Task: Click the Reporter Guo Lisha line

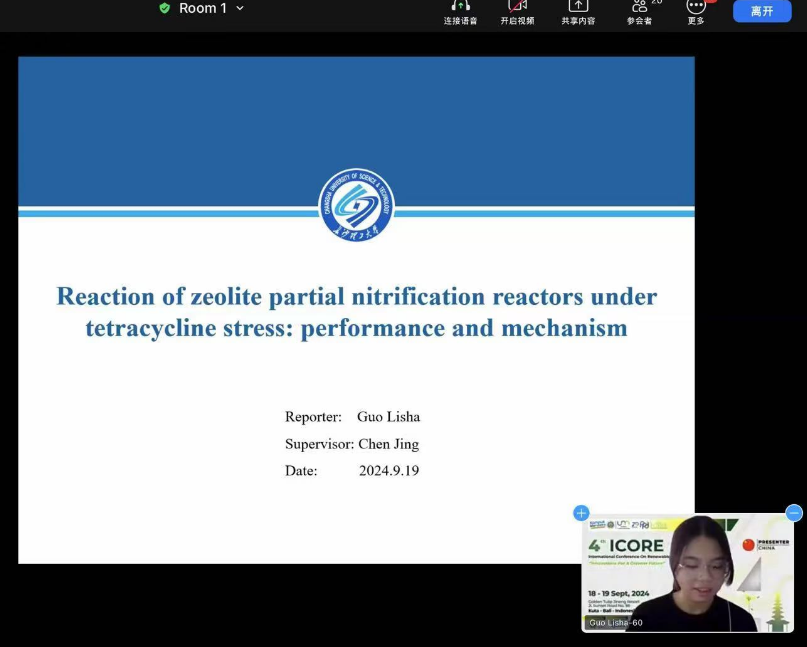Action: [x=352, y=417]
